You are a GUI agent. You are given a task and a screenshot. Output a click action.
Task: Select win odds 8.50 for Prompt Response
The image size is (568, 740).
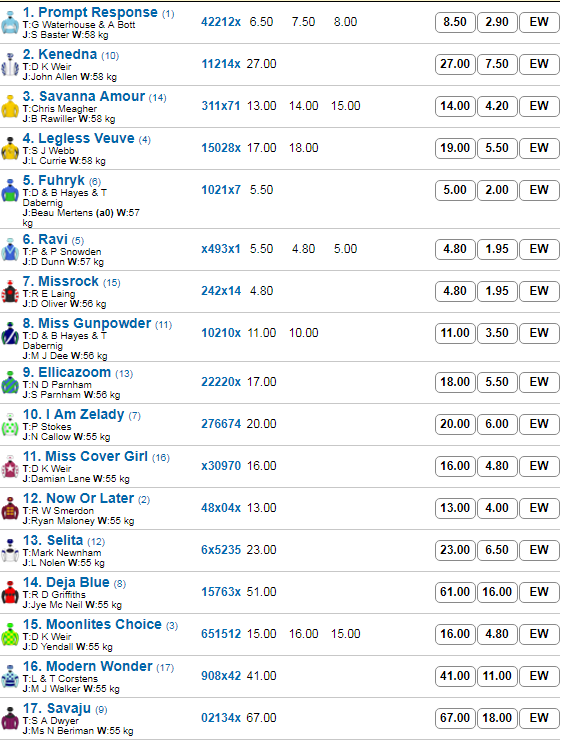[455, 22]
